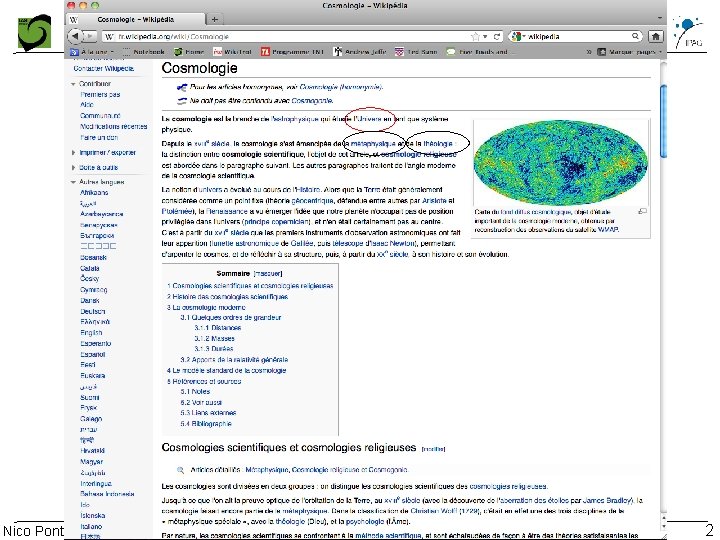Open the history dropdown arrow in the address bar
Viewport: 720px width, 540px height.
(485, 36)
